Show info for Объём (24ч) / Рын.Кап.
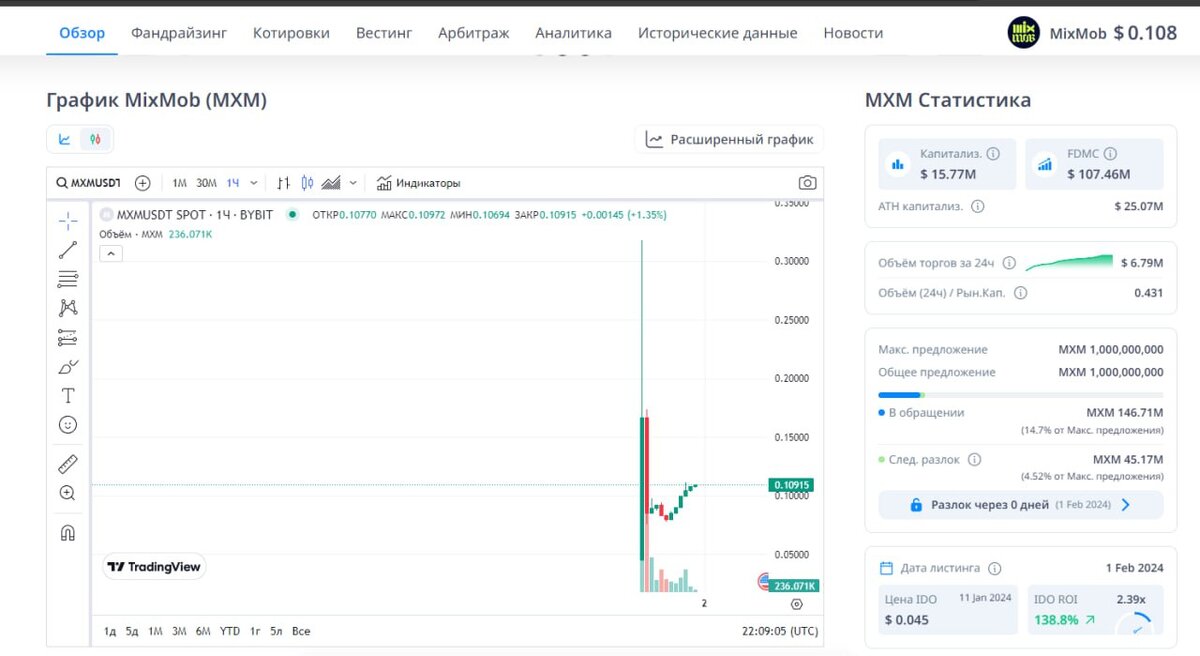Screen dimensions: 1200x656 coord(1020,293)
